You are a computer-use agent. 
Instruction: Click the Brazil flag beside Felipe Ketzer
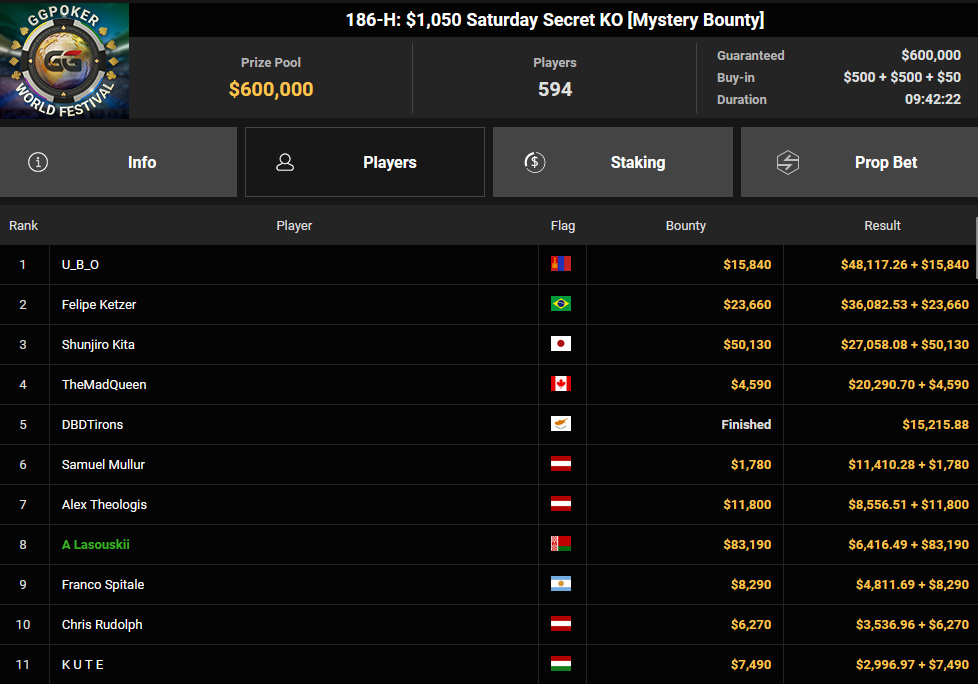[561, 304]
